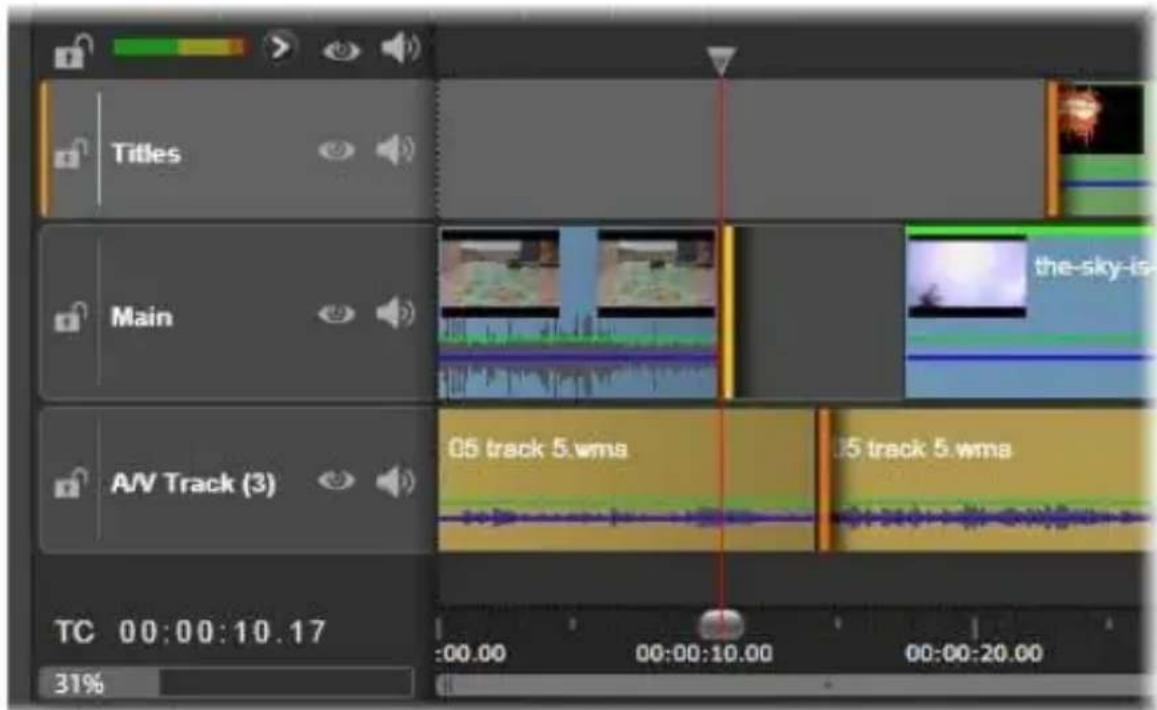
Task: Click the scrubber handle on the time ruler
Action: coord(721,624)
